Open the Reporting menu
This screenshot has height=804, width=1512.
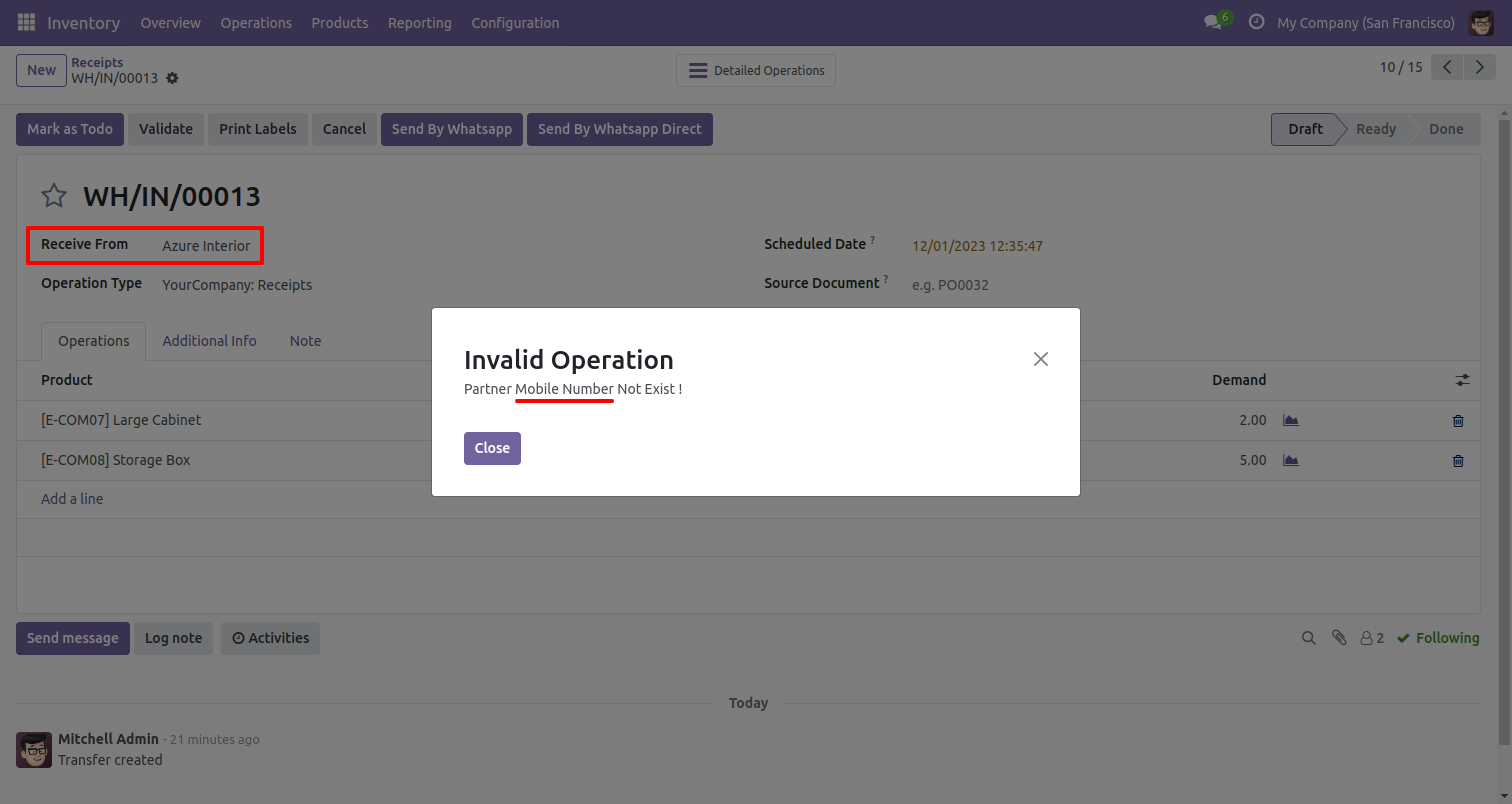point(420,22)
